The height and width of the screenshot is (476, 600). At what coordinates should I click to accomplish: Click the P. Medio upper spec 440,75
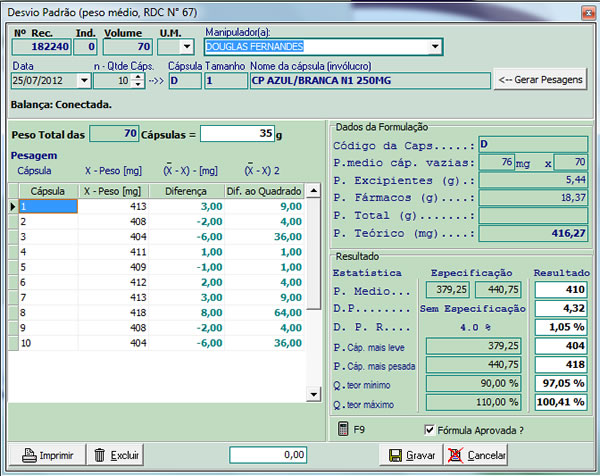tap(497, 290)
